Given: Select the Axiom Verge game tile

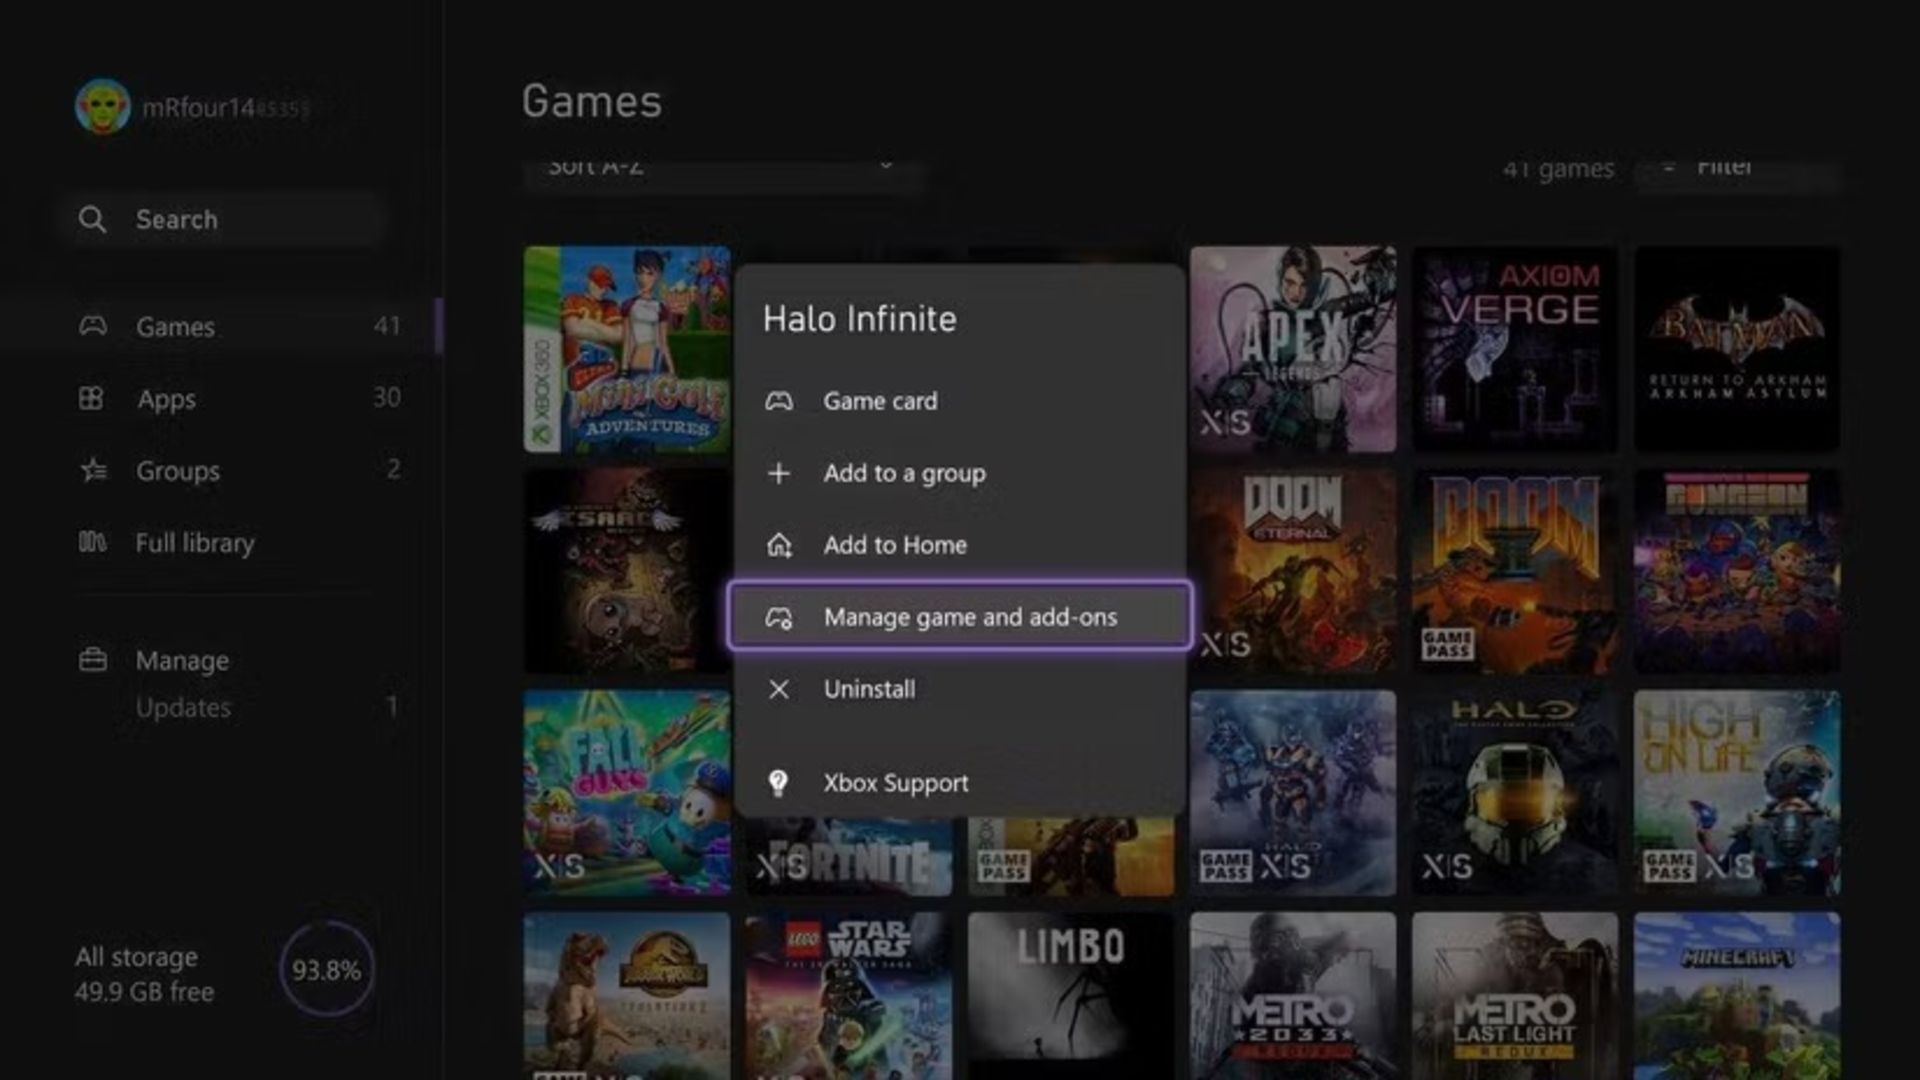Looking at the screenshot, I should tap(1514, 348).
